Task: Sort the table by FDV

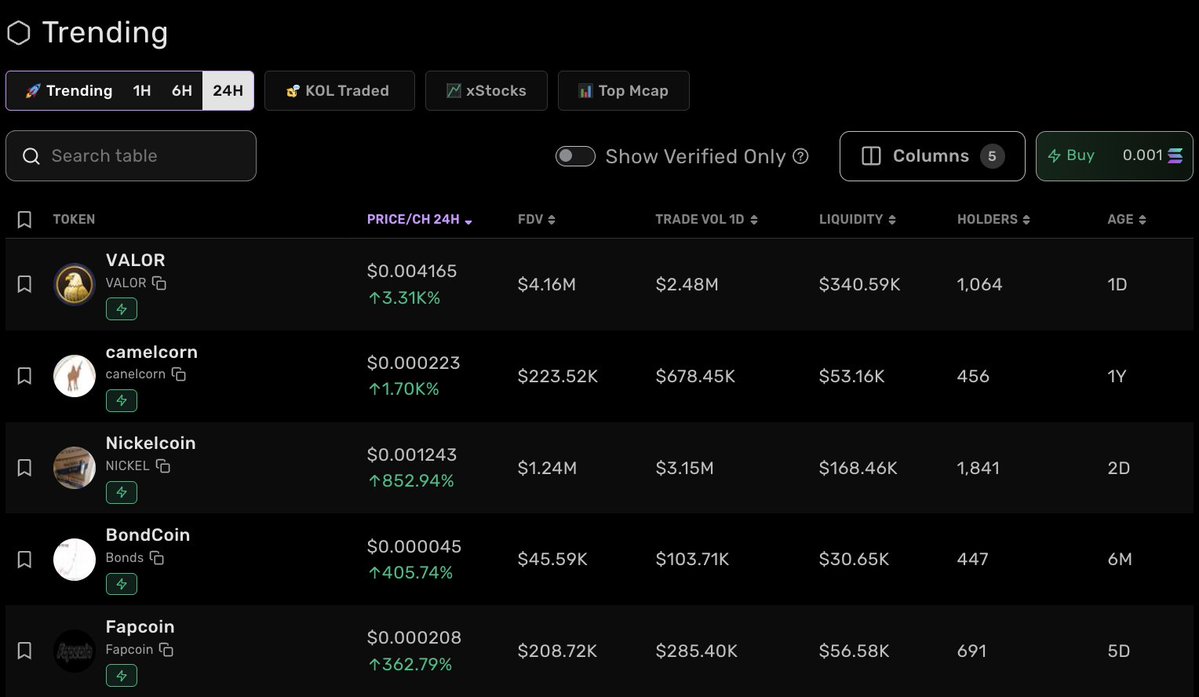Action: [536, 219]
